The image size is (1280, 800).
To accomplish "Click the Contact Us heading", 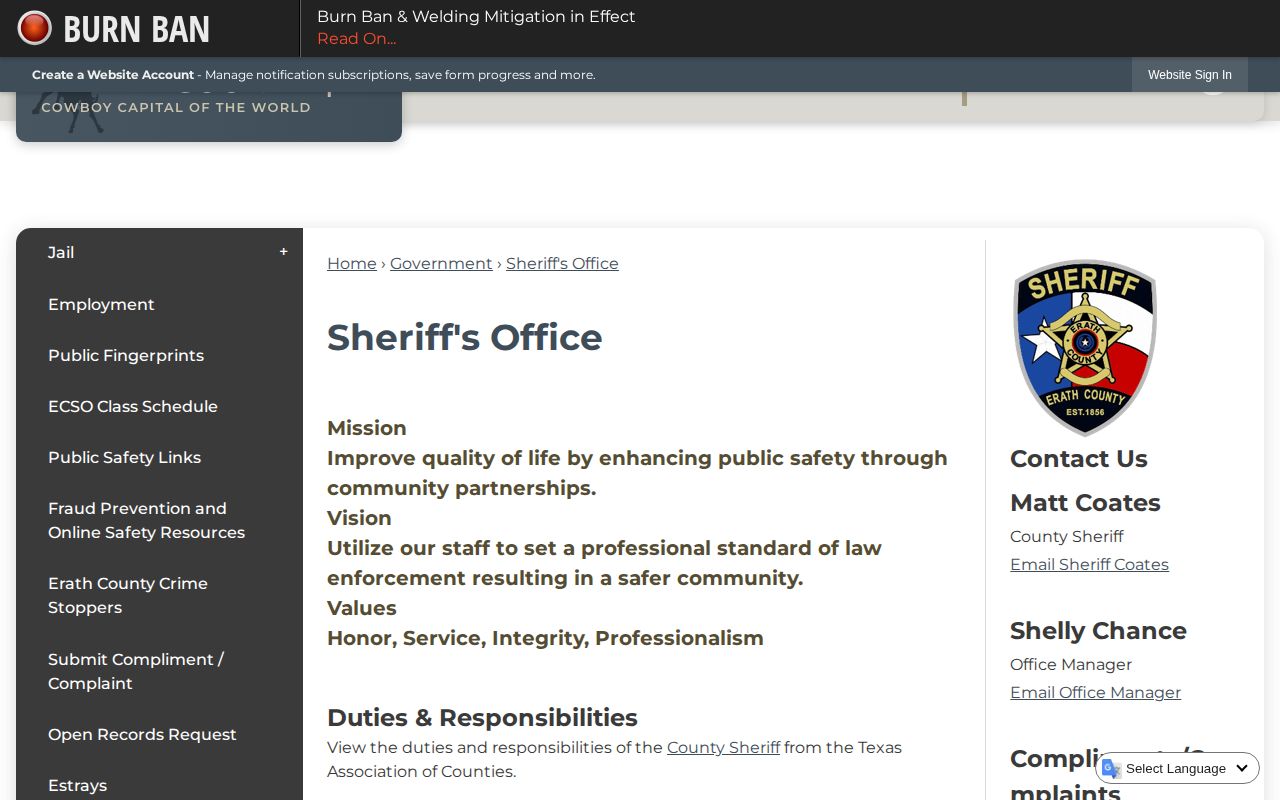I will click(1079, 458).
